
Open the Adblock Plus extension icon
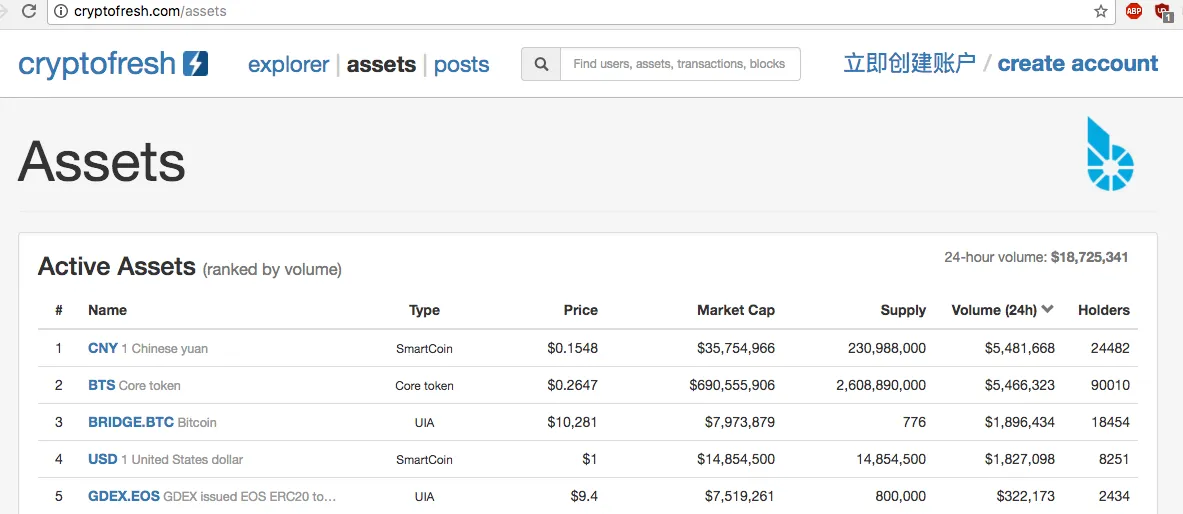click(x=1133, y=11)
